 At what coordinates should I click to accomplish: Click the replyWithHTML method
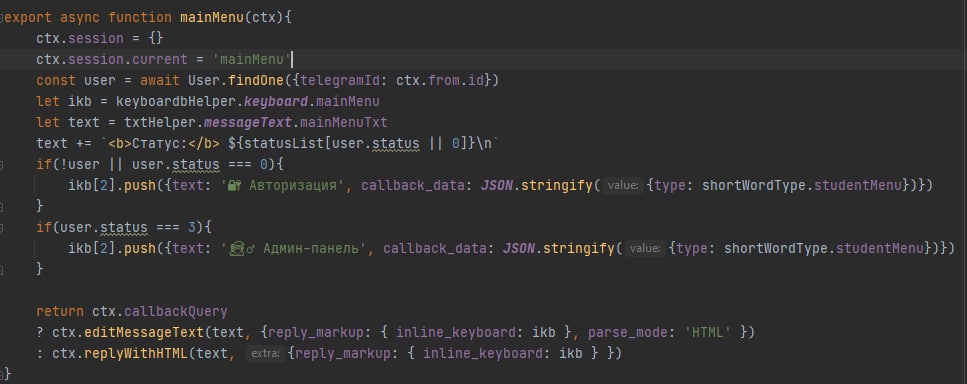pyautogui.click(x=136, y=353)
